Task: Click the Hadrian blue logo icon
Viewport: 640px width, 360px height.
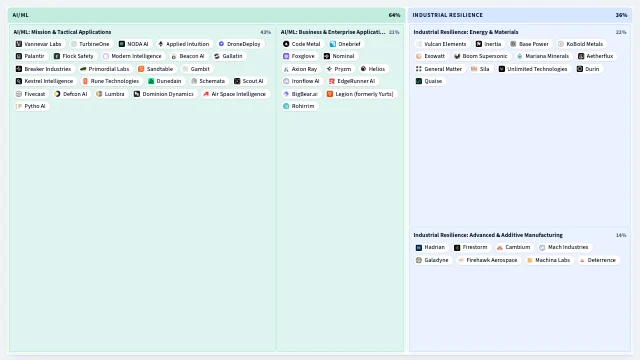Action: pyautogui.click(x=419, y=247)
